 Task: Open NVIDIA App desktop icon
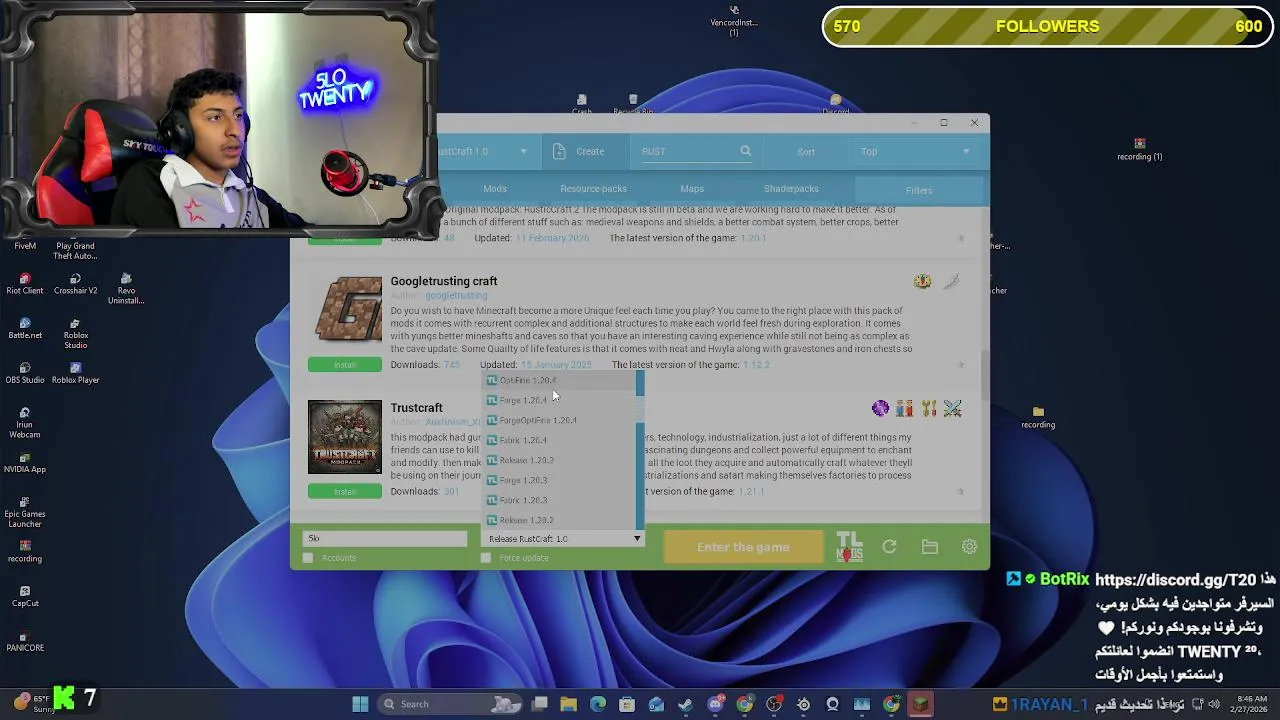coord(25,462)
